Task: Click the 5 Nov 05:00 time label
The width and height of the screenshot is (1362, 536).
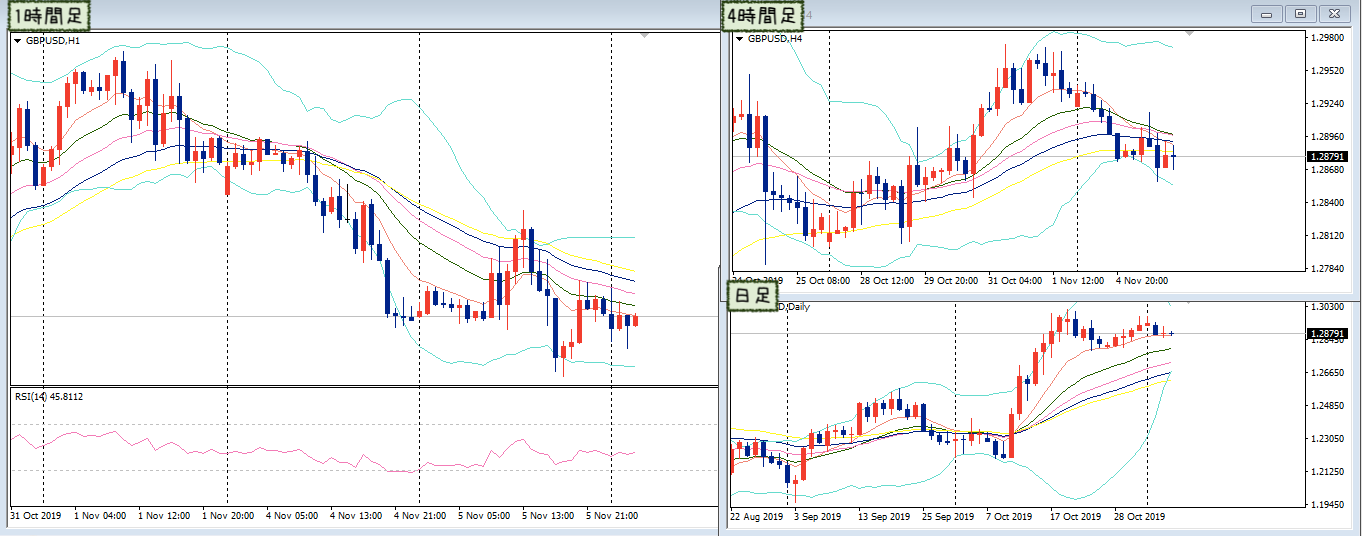Action: coord(484,516)
